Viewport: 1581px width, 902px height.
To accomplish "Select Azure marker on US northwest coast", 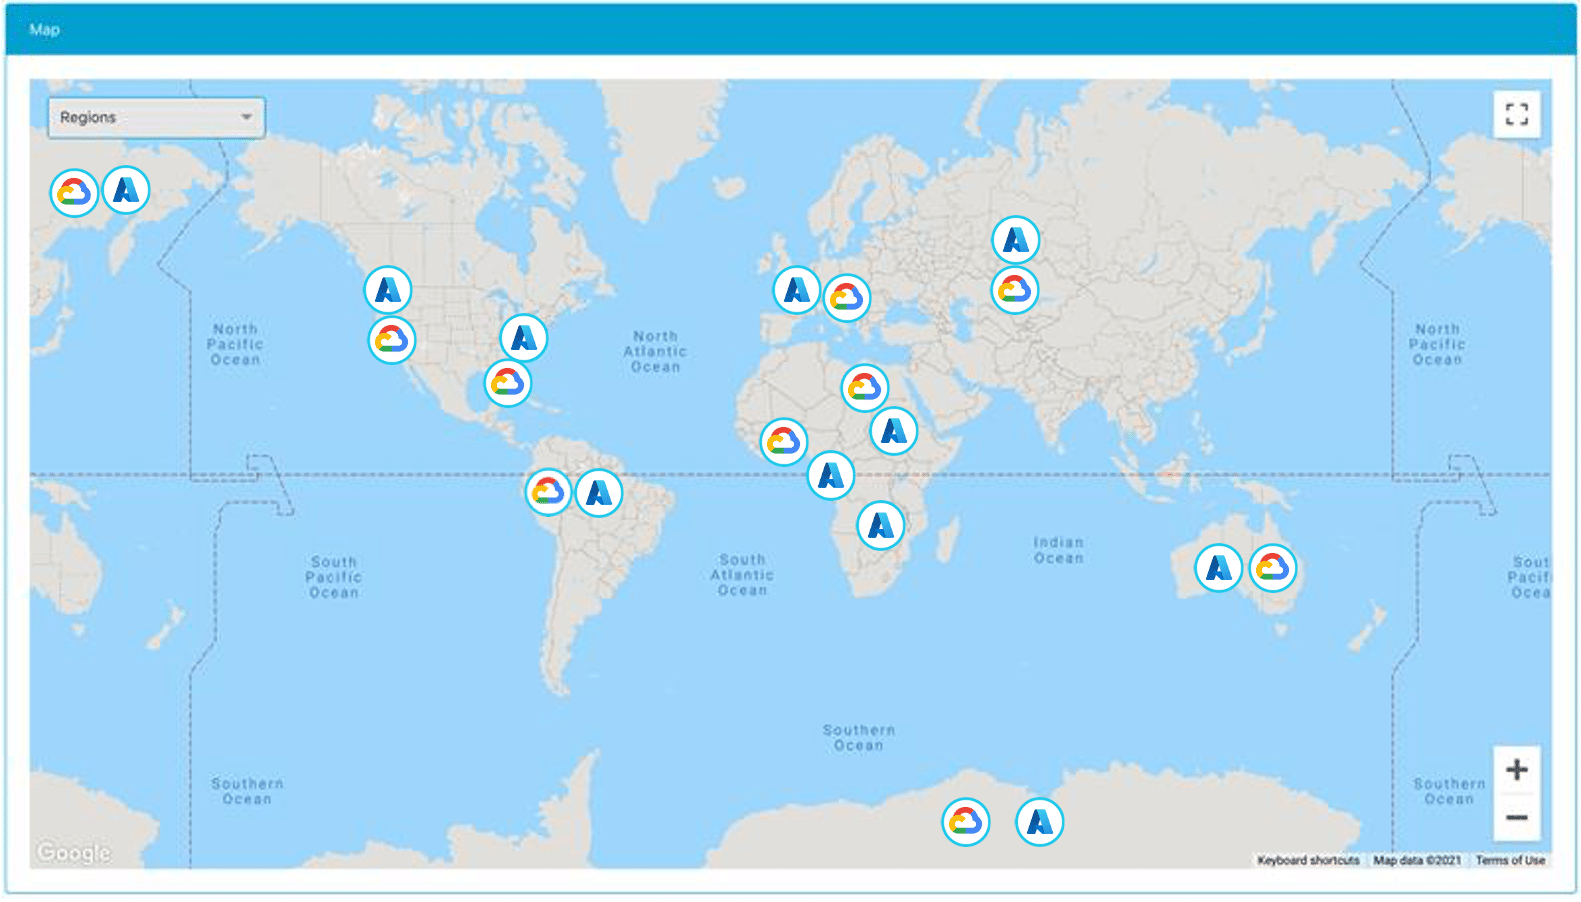I will click(x=388, y=290).
